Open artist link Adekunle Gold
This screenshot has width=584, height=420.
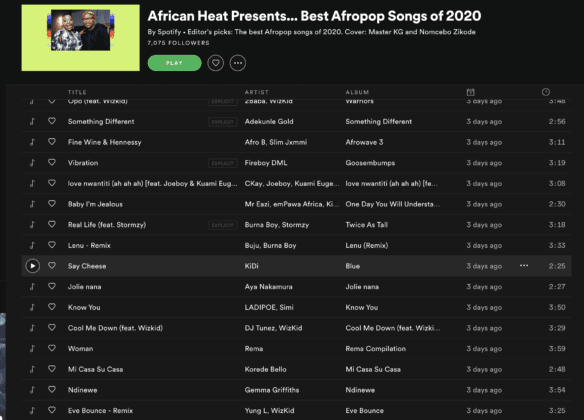(x=269, y=121)
